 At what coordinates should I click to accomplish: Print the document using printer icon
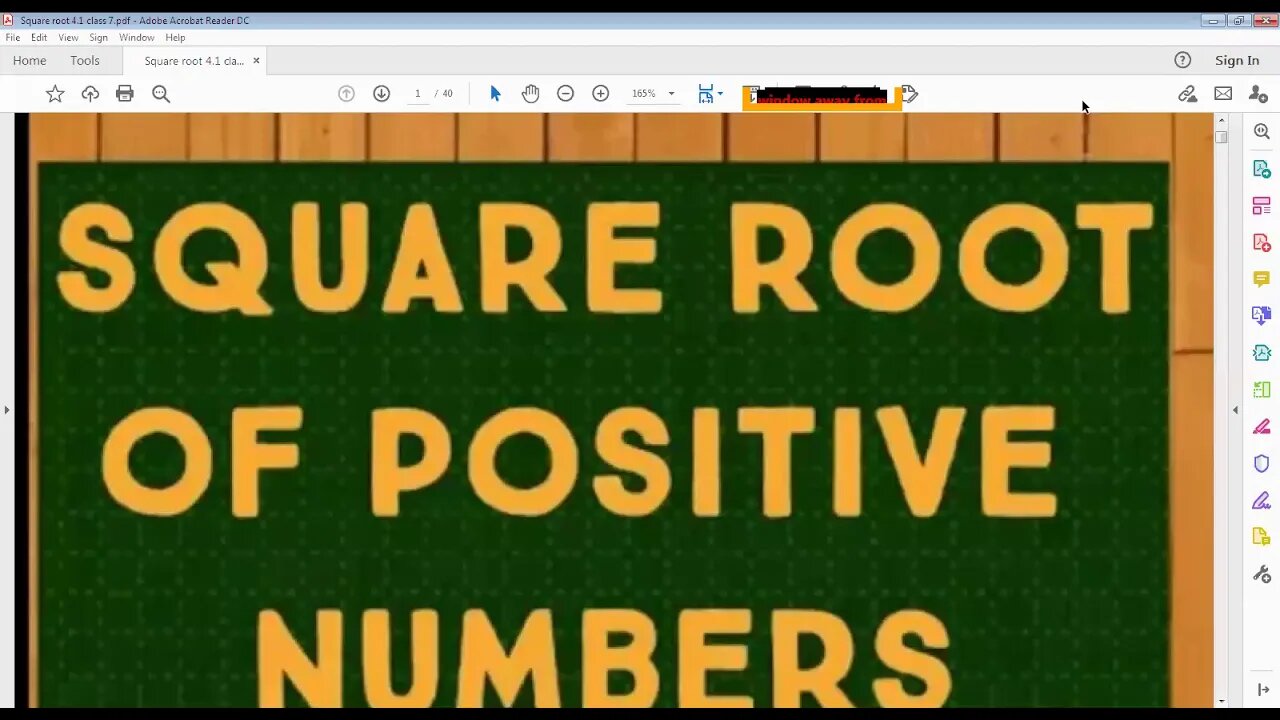125,94
